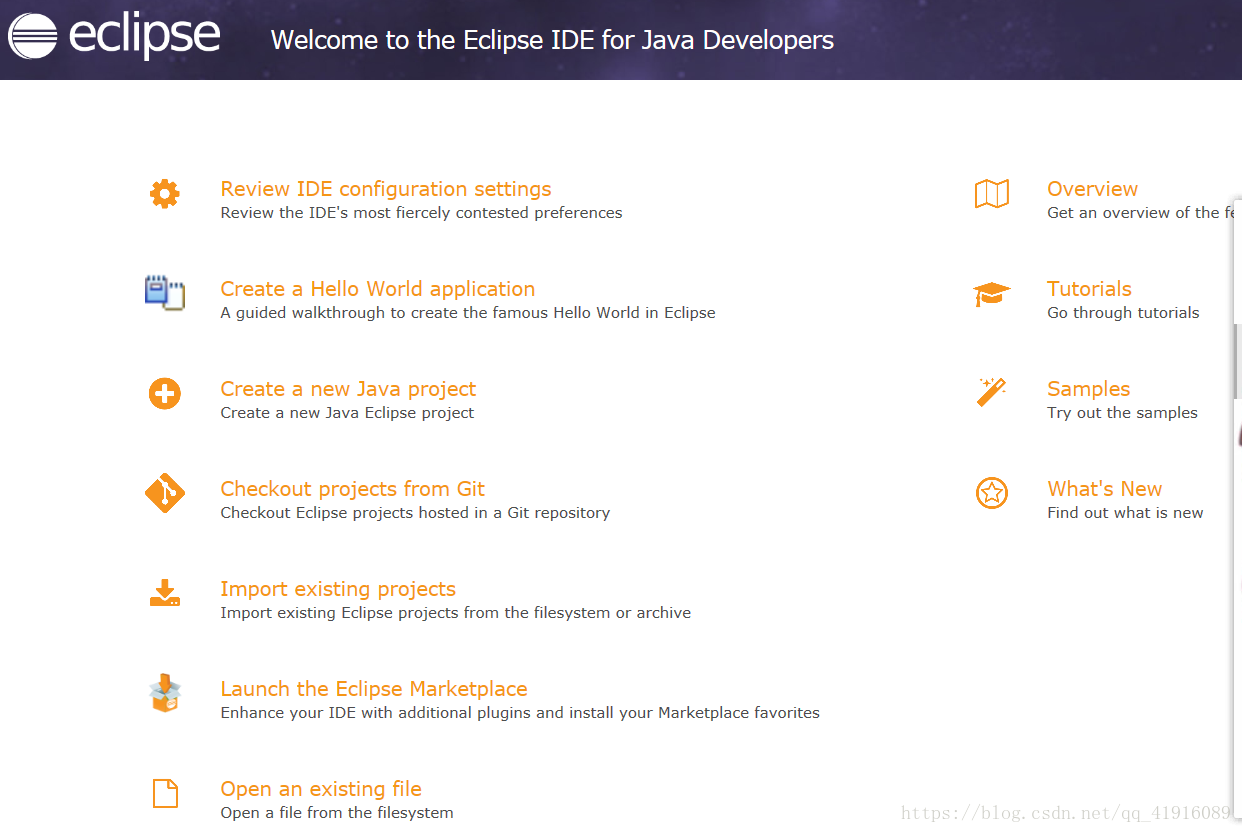Click 'Try out the samples' description

pos(1122,413)
